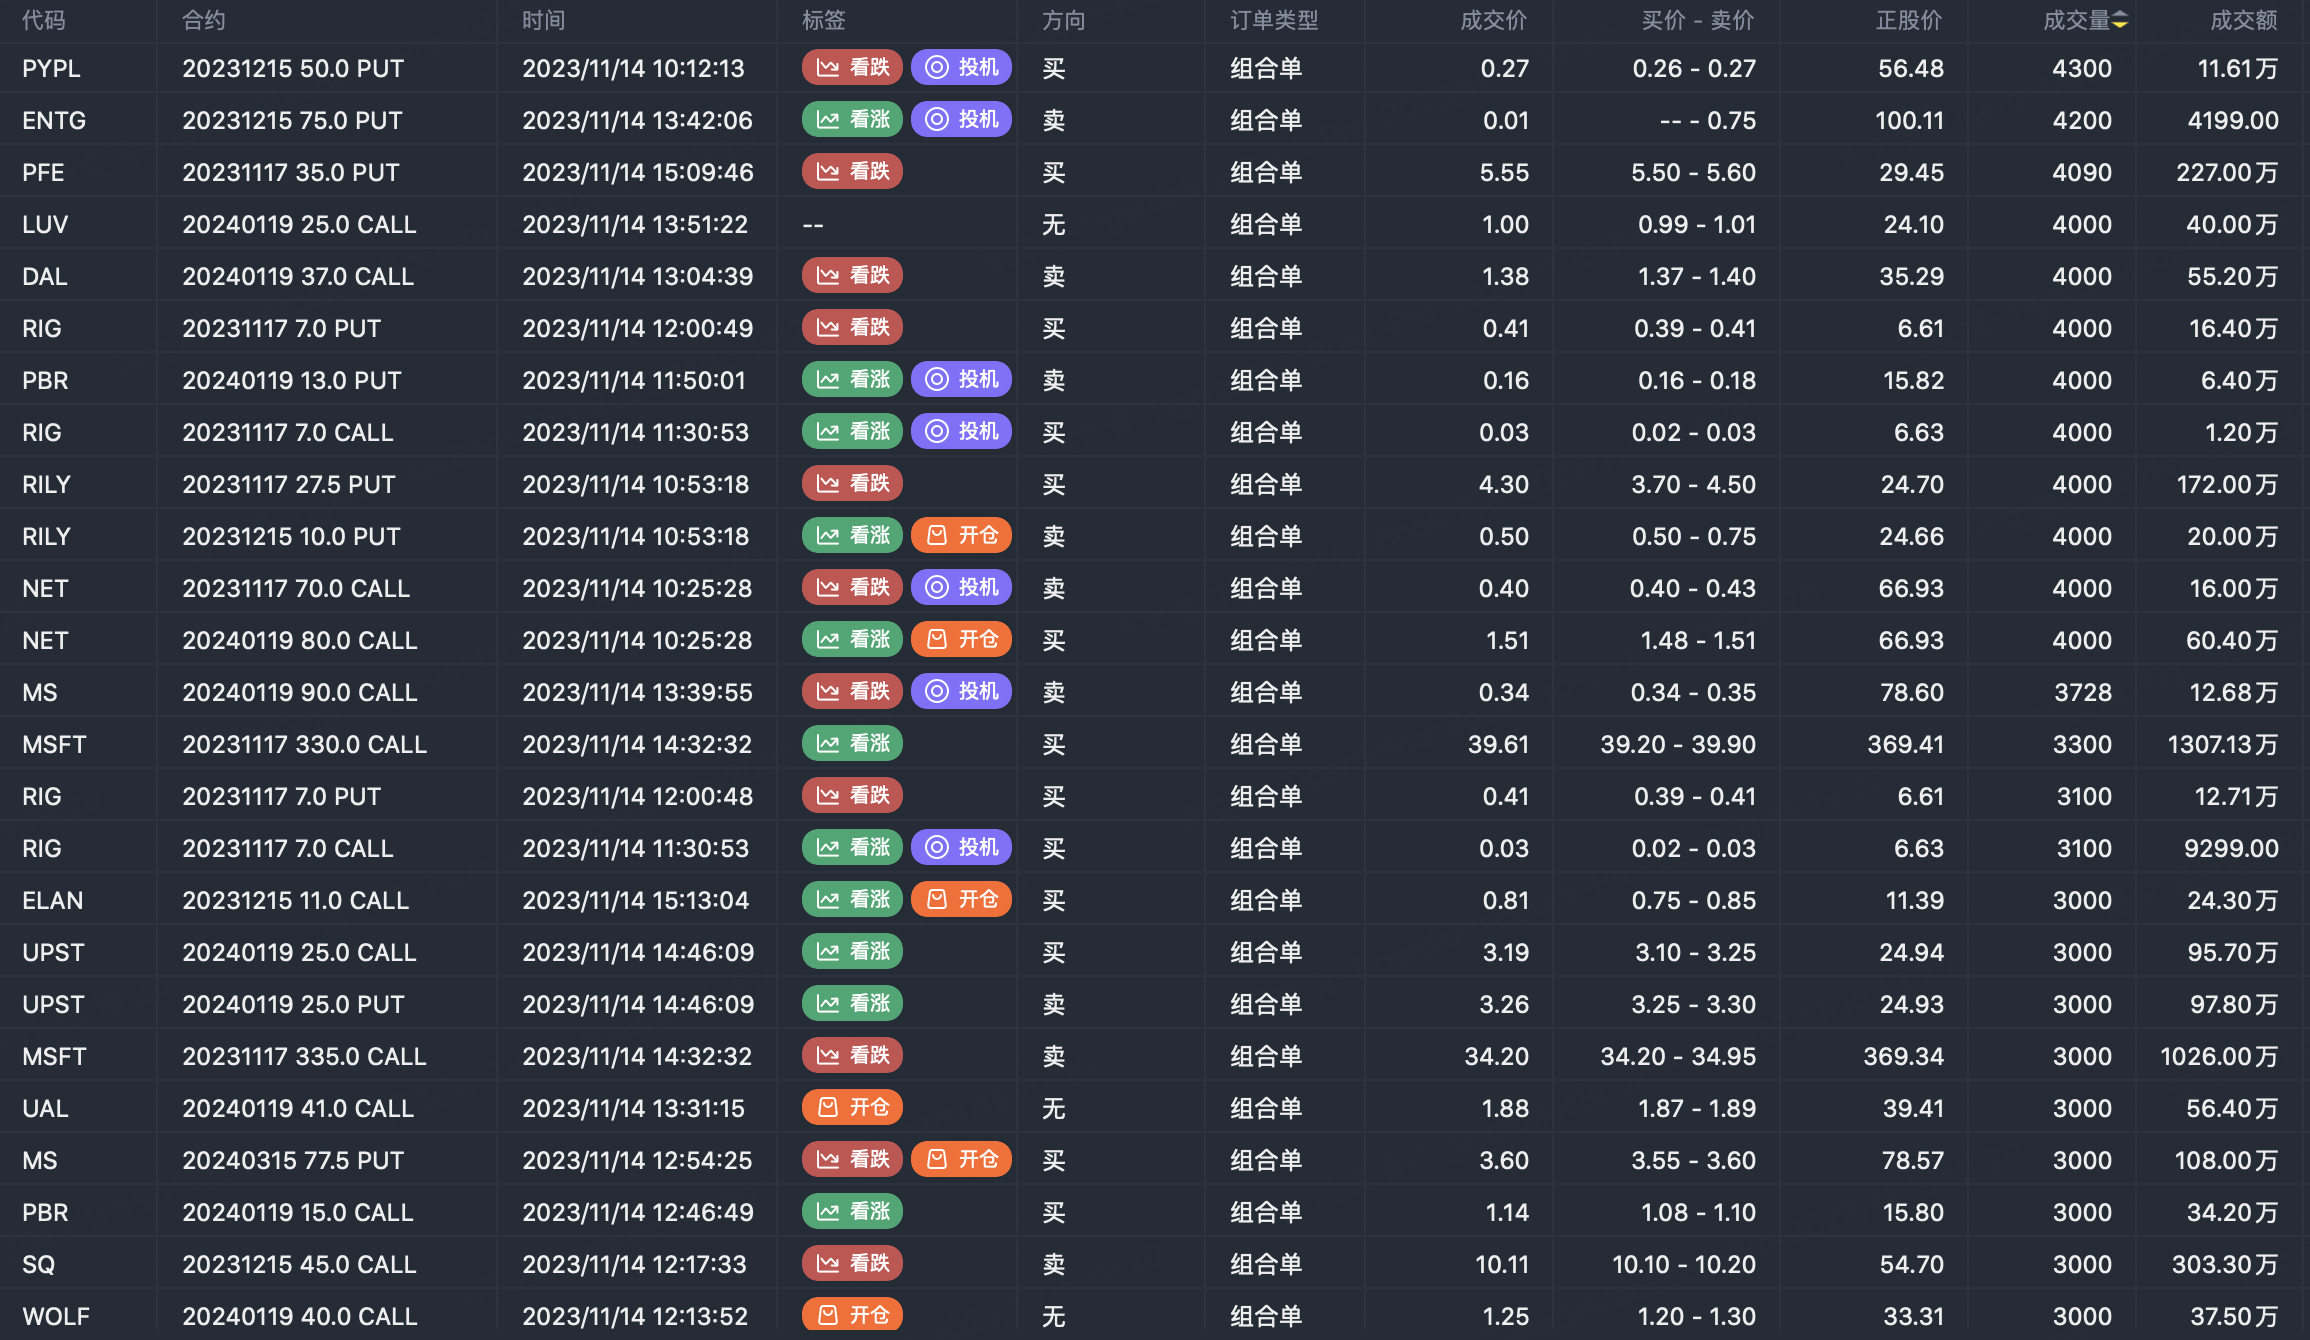
Task: Click trade price 39.61
Action: 1498,744
